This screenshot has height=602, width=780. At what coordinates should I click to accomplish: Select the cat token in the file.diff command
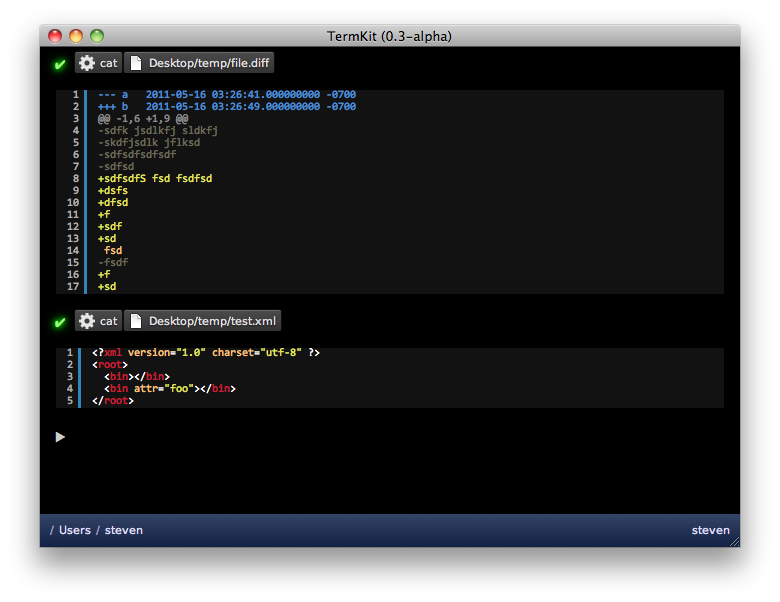(x=108, y=63)
